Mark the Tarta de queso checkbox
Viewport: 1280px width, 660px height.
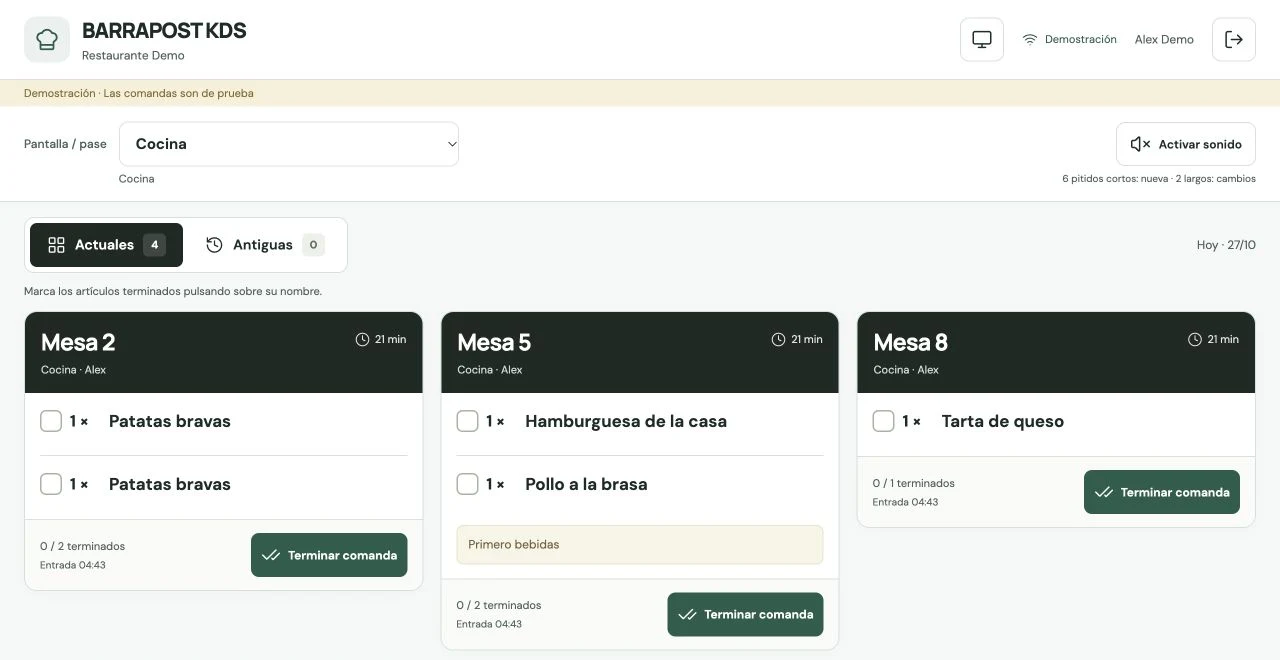click(x=883, y=421)
